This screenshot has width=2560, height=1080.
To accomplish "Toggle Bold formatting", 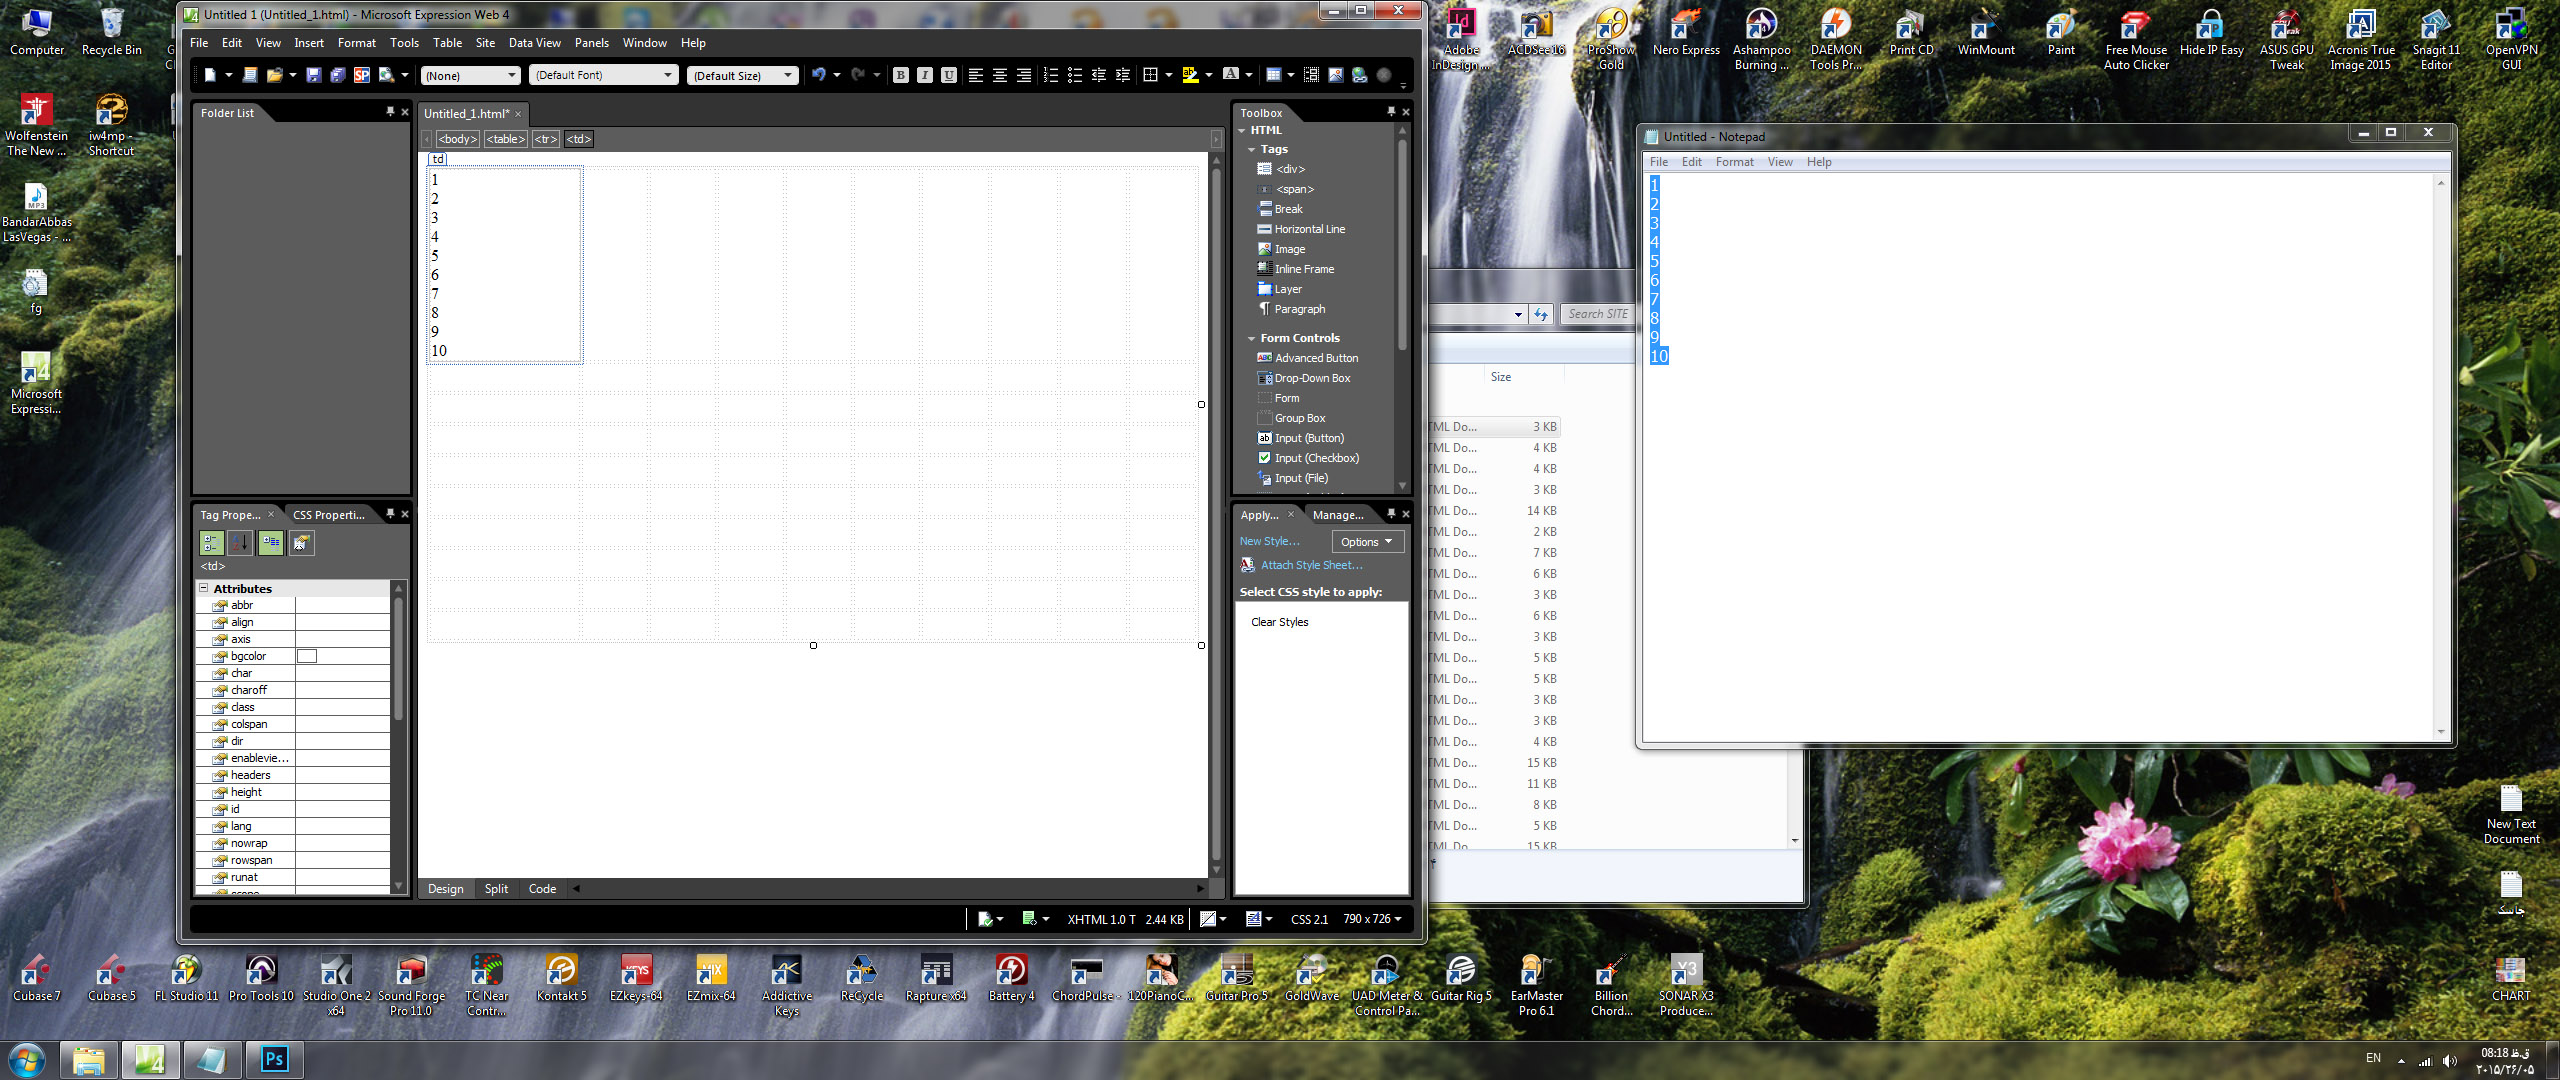I will coord(901,75).
